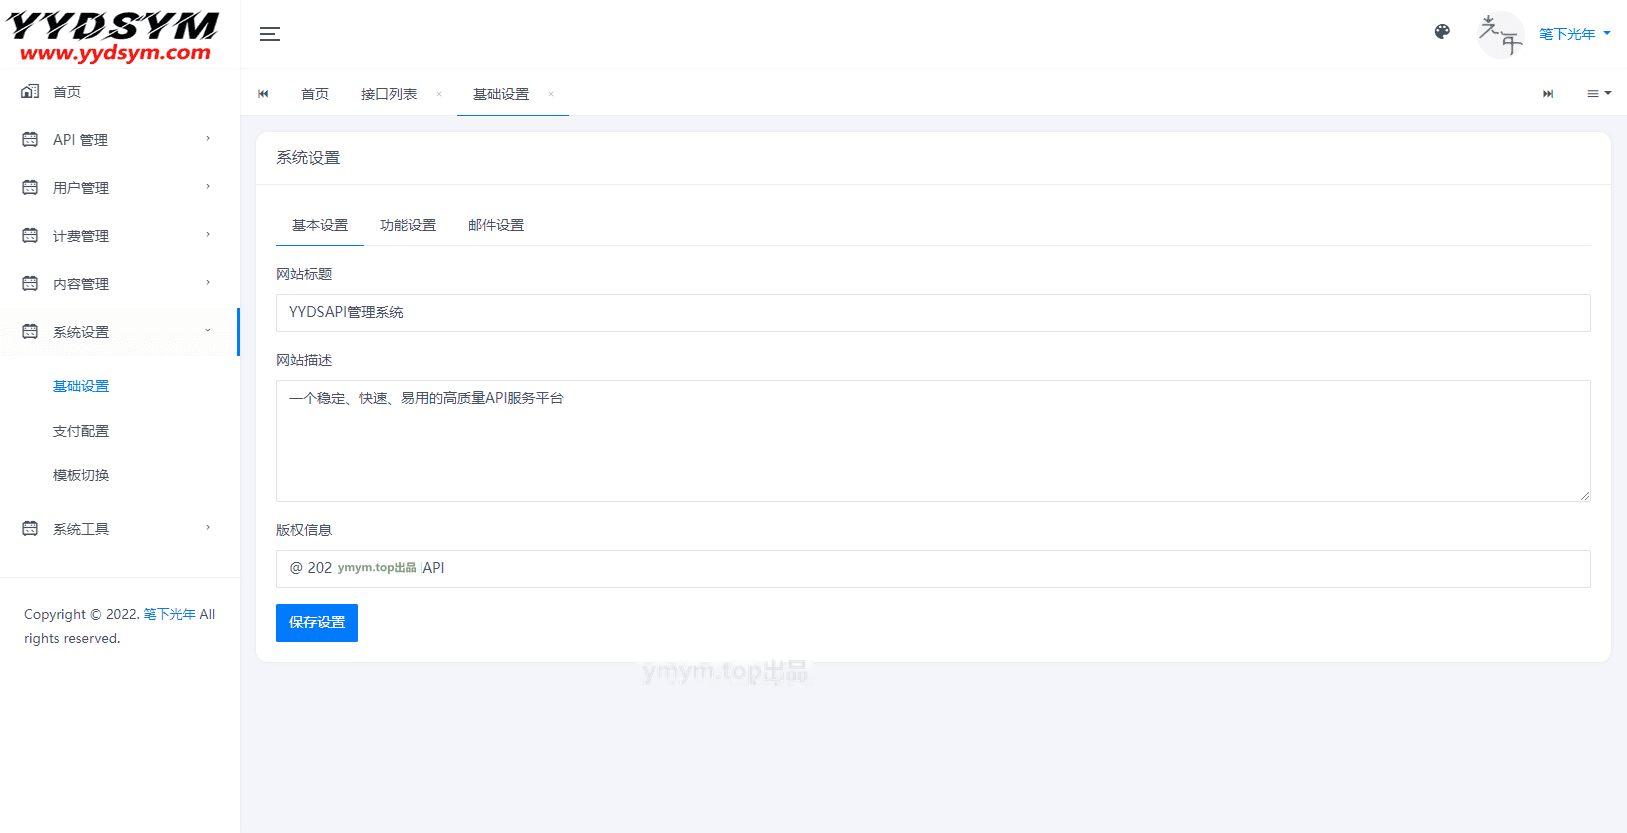Screen dimensions: 1627x833
Task: Close the 接口列表 tab
Action: tap(439, 94)
